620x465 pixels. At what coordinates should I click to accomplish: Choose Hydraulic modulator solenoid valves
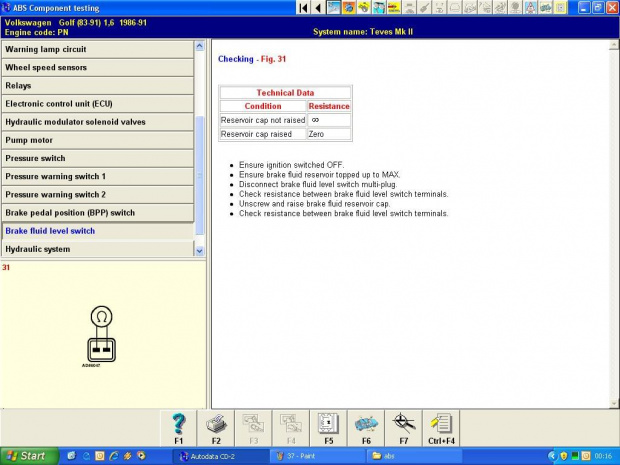pyautogui.click(x=98, y=121)
